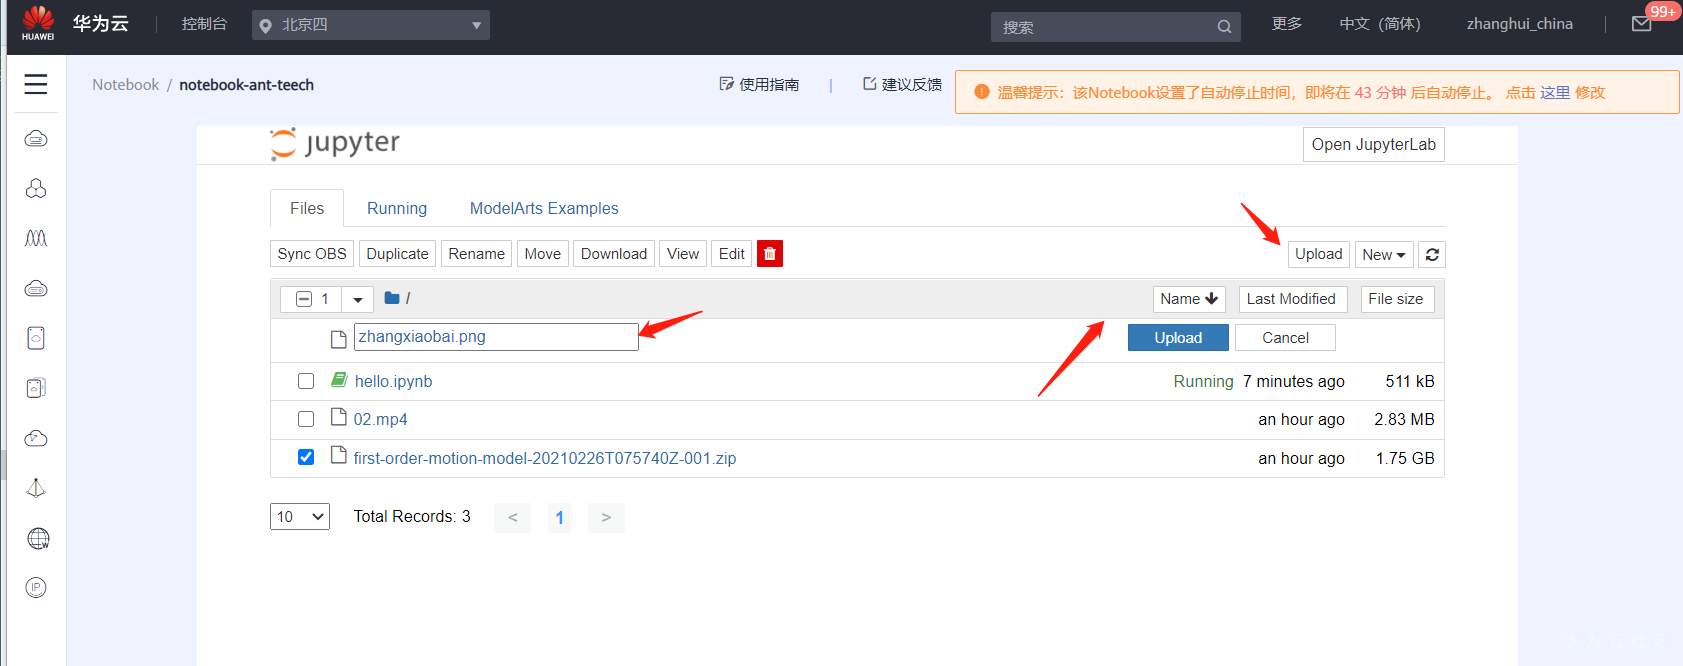Open JupyterLab
Screen dimensions: 1683x666
1373,144
